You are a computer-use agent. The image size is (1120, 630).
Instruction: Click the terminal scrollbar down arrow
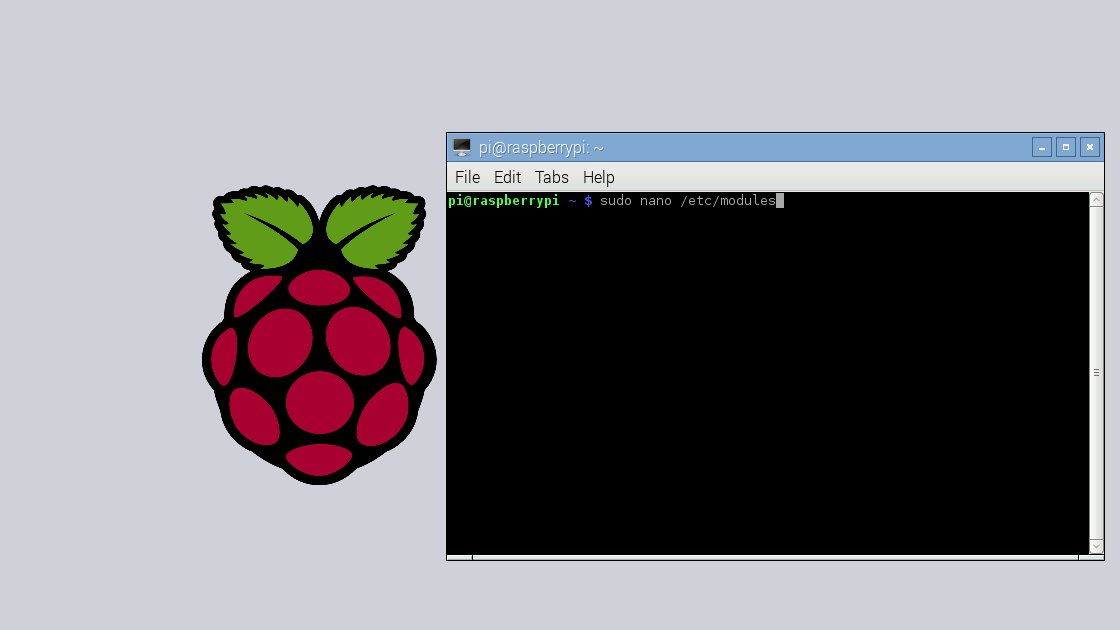(x=1096, y=546)
